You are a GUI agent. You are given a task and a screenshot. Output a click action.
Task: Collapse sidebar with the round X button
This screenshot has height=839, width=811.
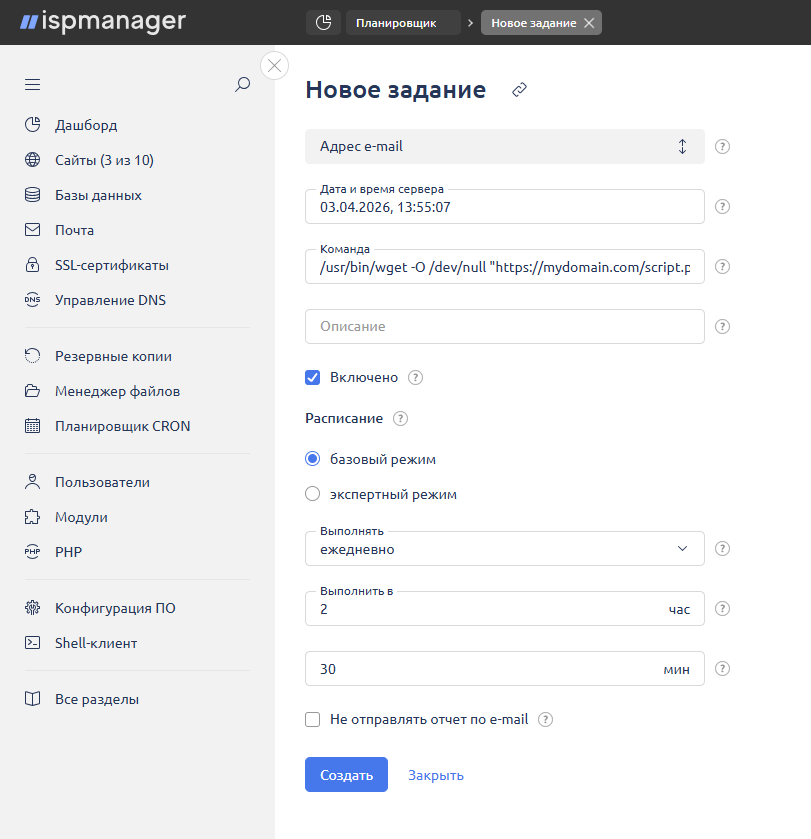(274, 66)
